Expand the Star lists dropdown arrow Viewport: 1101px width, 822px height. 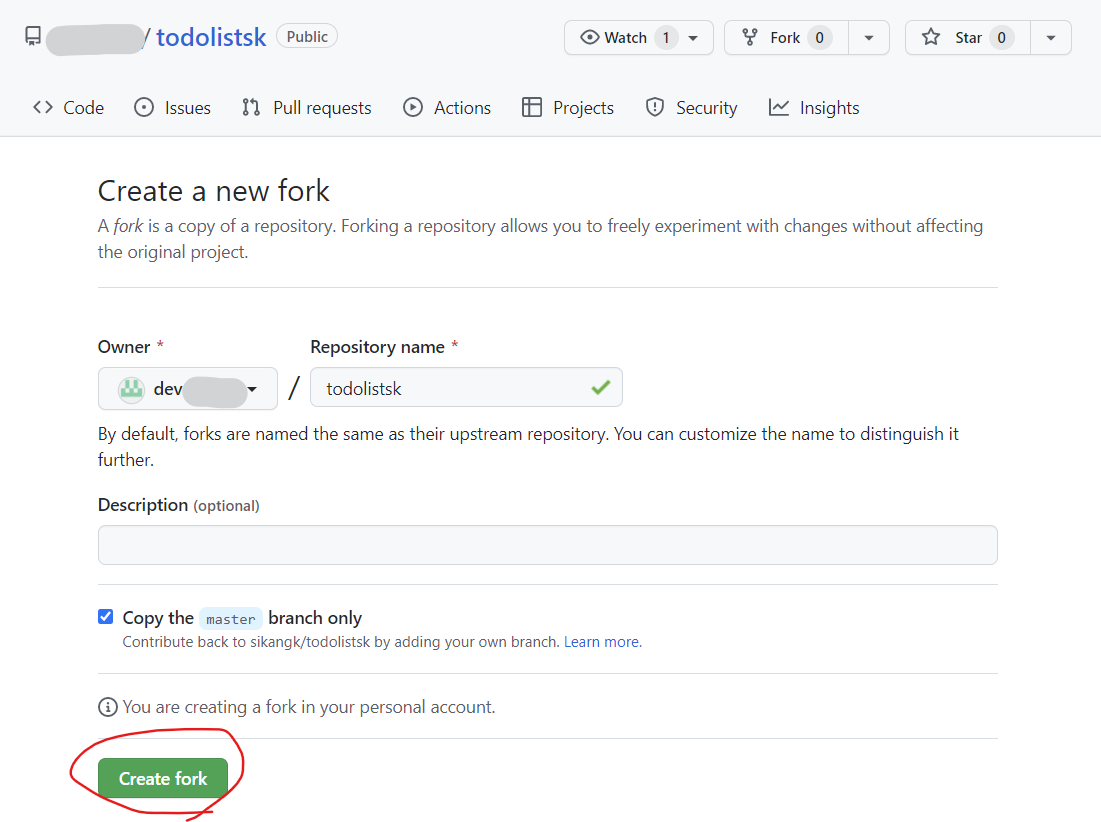(1051, 38)
